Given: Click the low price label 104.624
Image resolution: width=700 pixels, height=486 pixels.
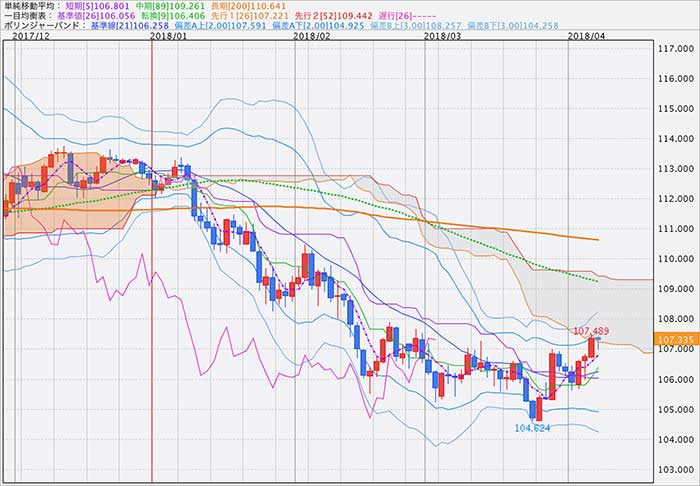Looking at the screenshot, I should [534, 427].
